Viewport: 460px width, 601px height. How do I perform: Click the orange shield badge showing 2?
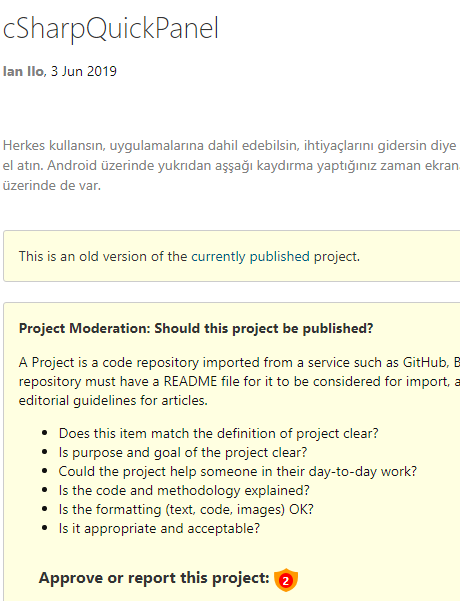(286, 580)
